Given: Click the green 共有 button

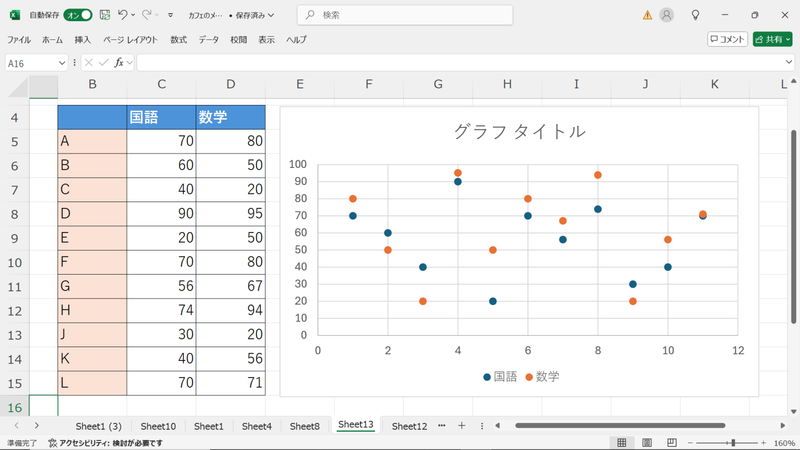Looking at the screenshot, I should (772, 39).
